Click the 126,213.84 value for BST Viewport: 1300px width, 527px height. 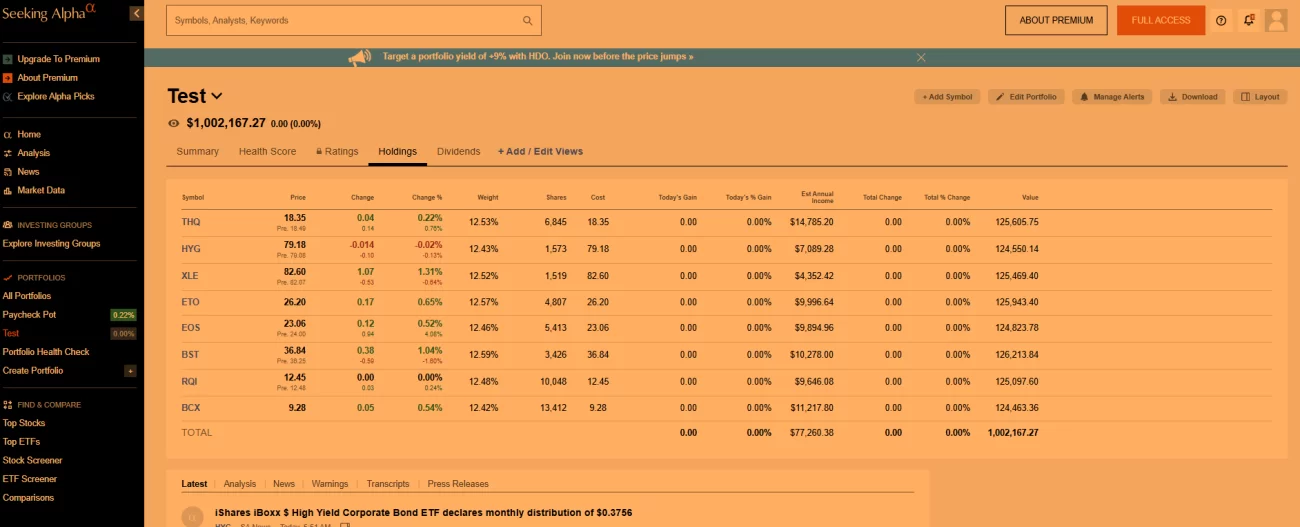(x=1017, y=355)
